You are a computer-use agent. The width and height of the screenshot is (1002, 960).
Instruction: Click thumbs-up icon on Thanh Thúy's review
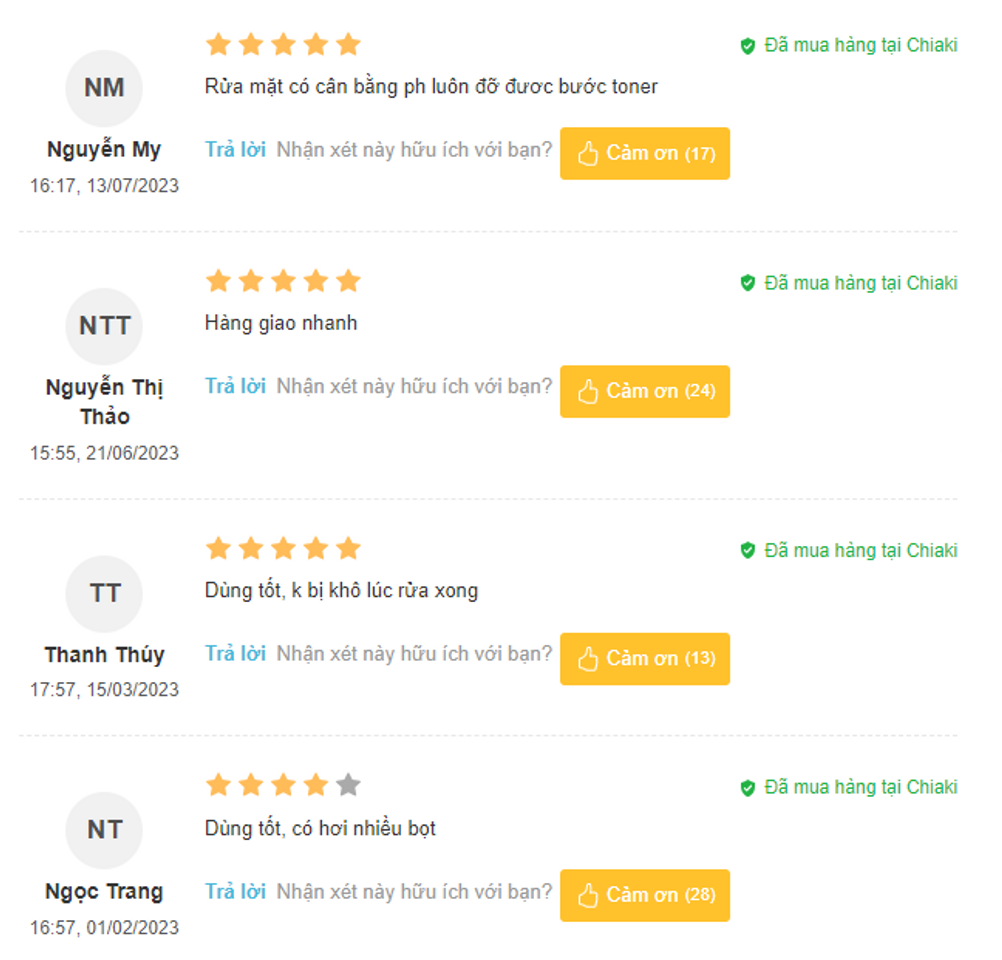(x=588, y=659)
